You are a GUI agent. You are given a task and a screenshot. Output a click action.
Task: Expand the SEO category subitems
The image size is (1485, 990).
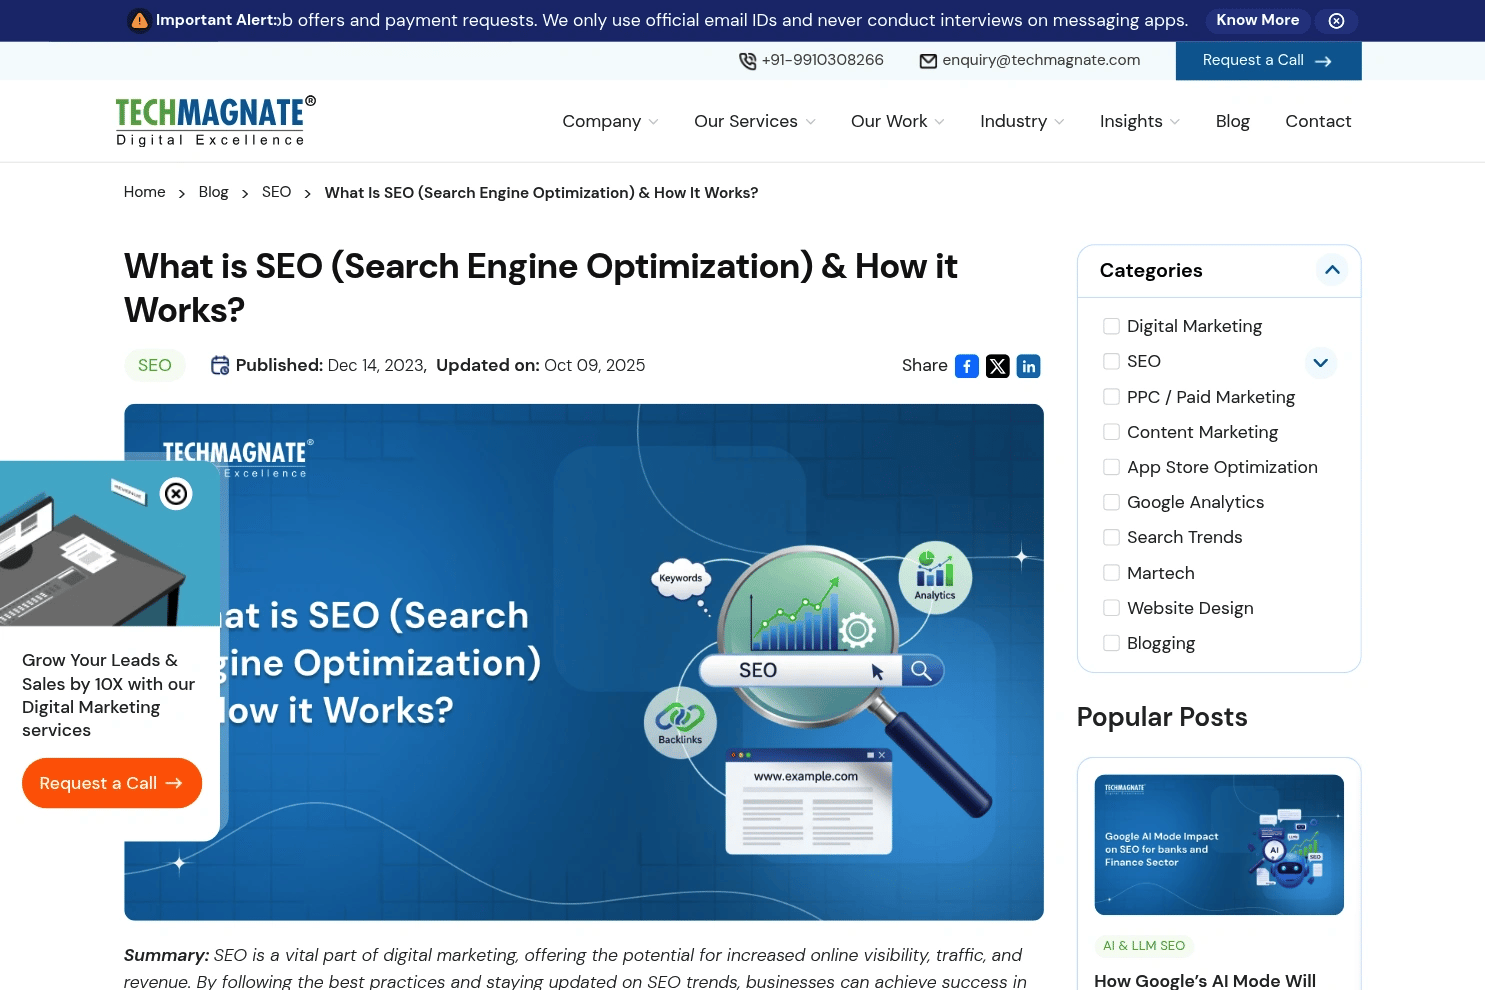click(1320, 362)
